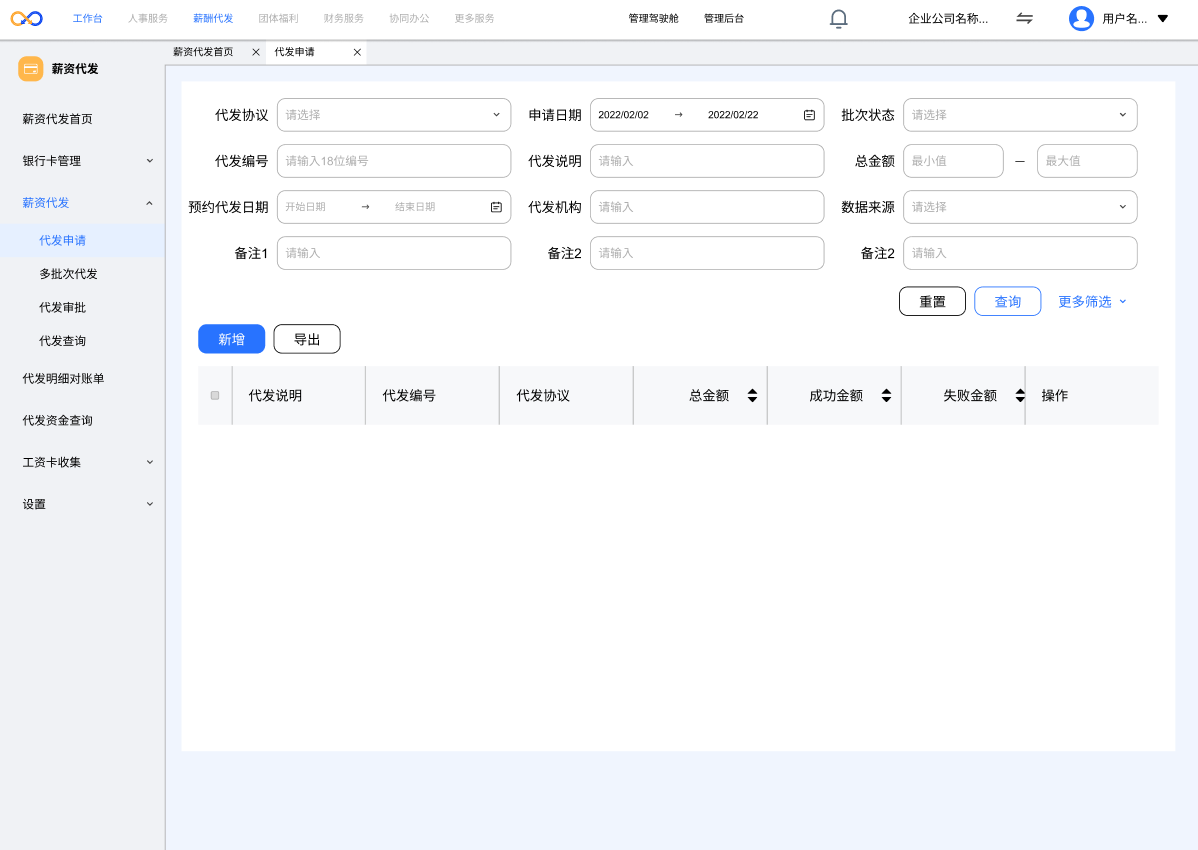
Task: Focus the 备注1 input field
Action: click(393, 253)
